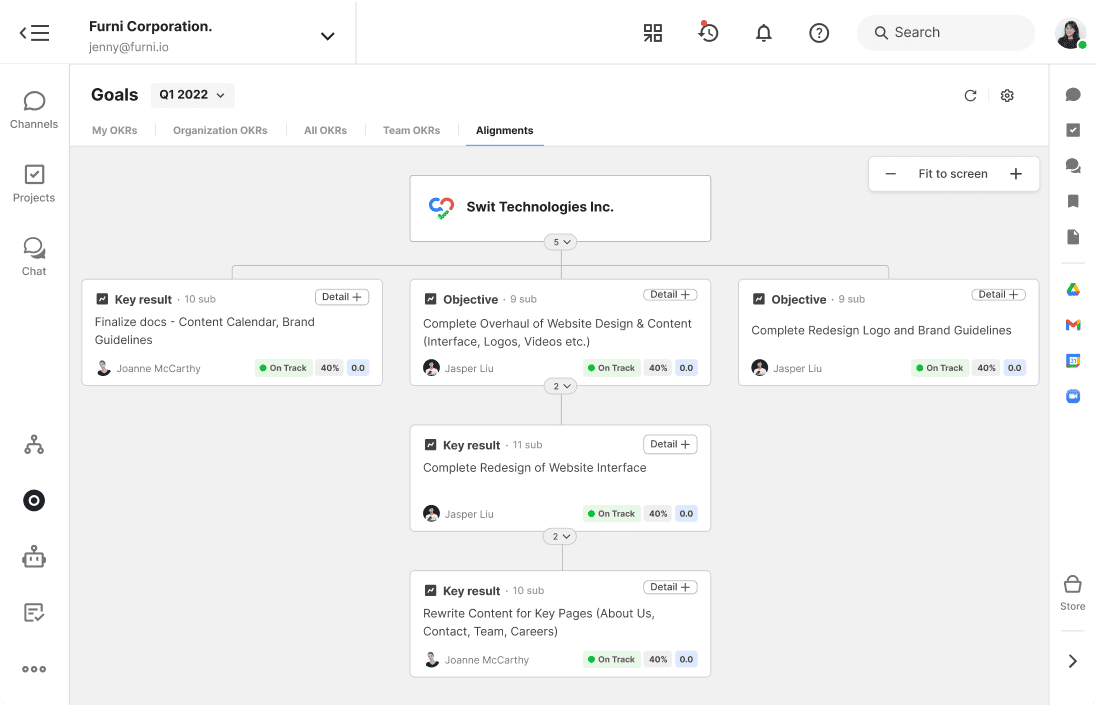The image size is (1096, 705).
Task: Open the activity history clock icon
Action: click(708, 33)
